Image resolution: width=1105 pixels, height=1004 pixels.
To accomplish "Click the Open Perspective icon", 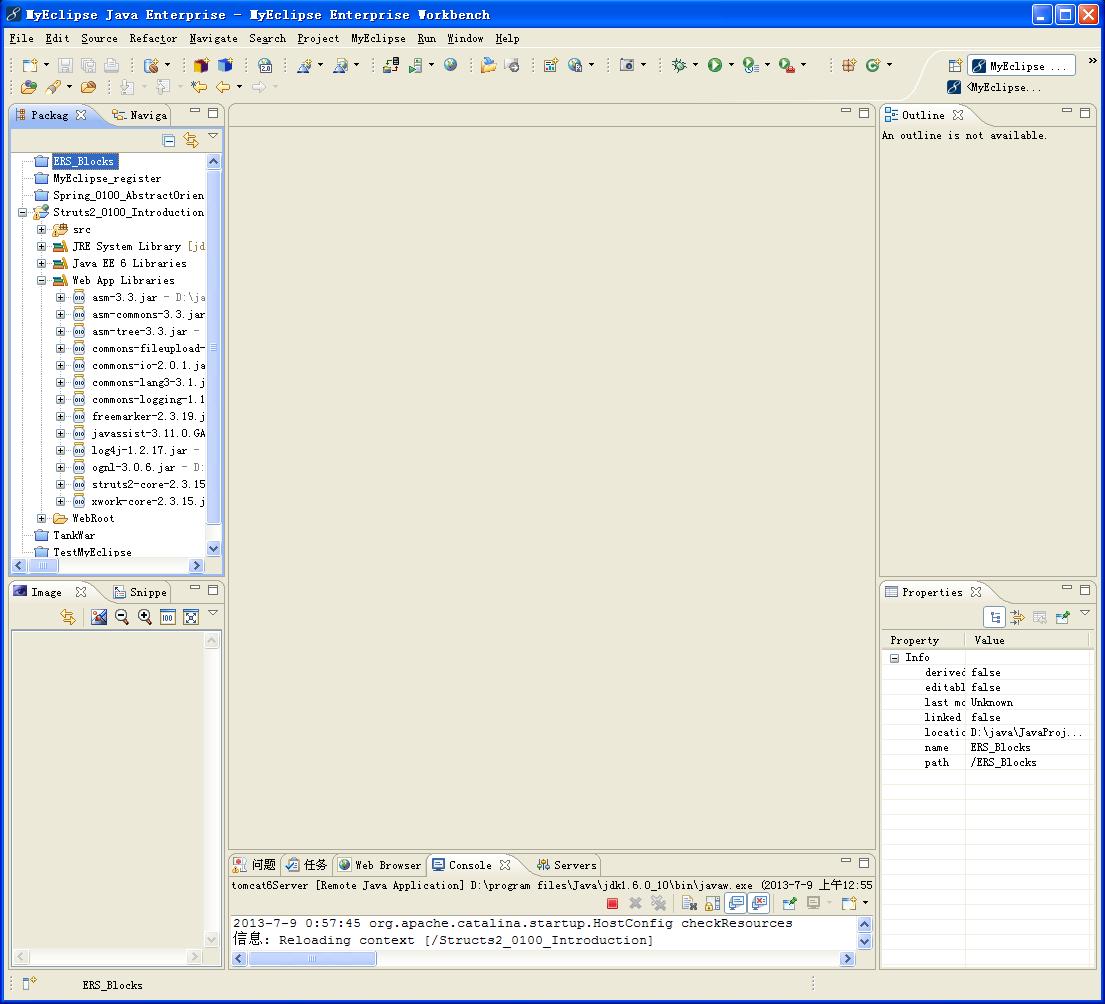I will 954,65.
